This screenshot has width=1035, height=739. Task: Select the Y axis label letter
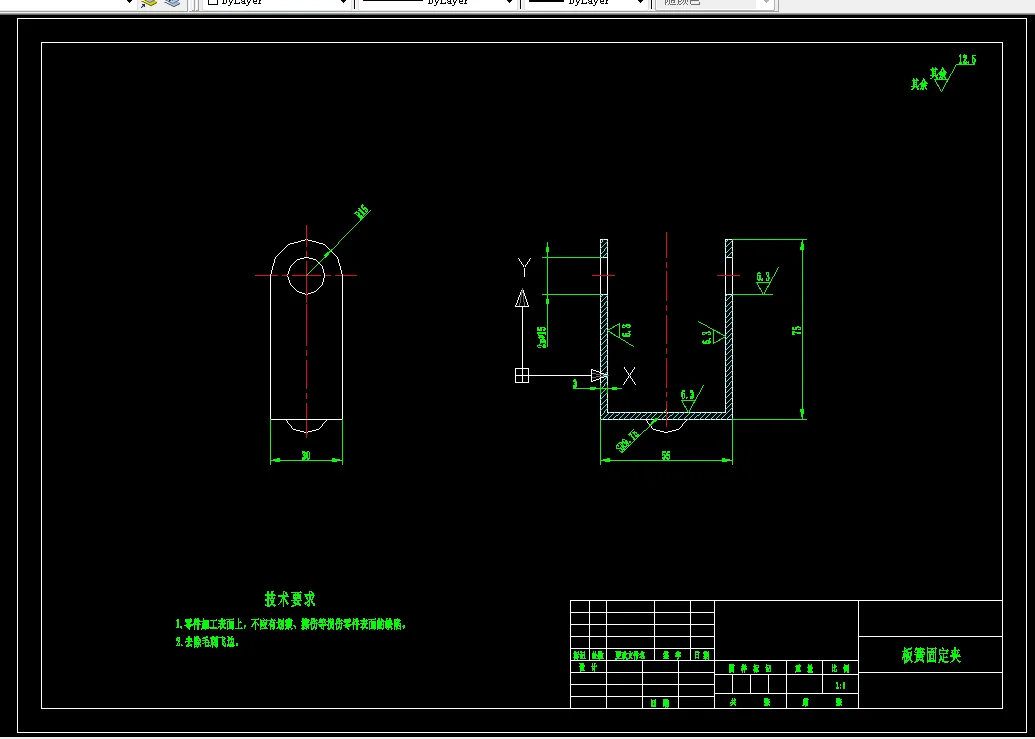524,268
